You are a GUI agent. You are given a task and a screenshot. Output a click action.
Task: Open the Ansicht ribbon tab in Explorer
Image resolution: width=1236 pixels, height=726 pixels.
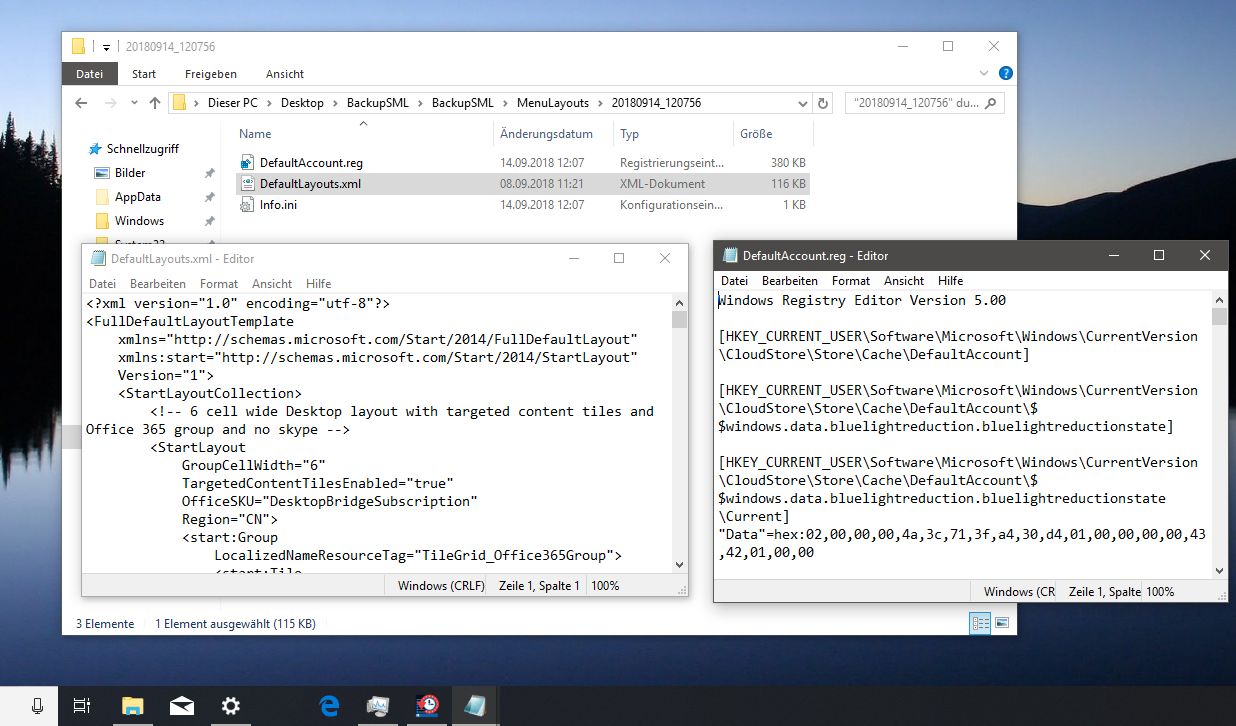coord(285,74)
